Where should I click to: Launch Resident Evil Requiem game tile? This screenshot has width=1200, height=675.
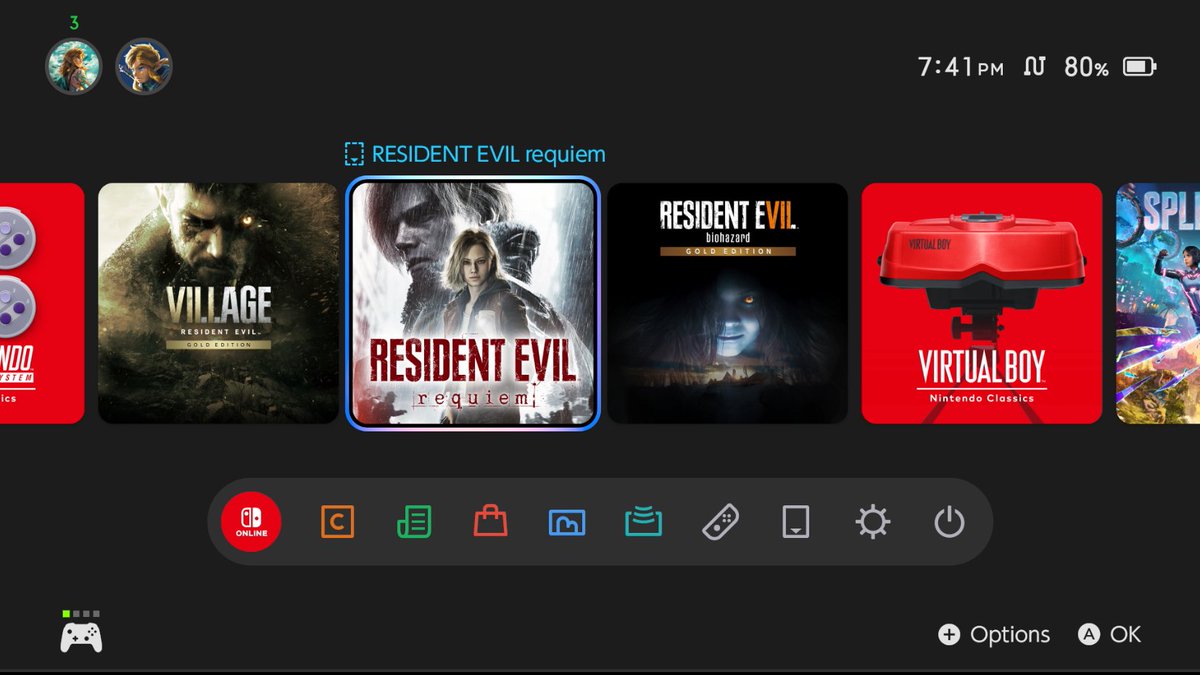473,304
